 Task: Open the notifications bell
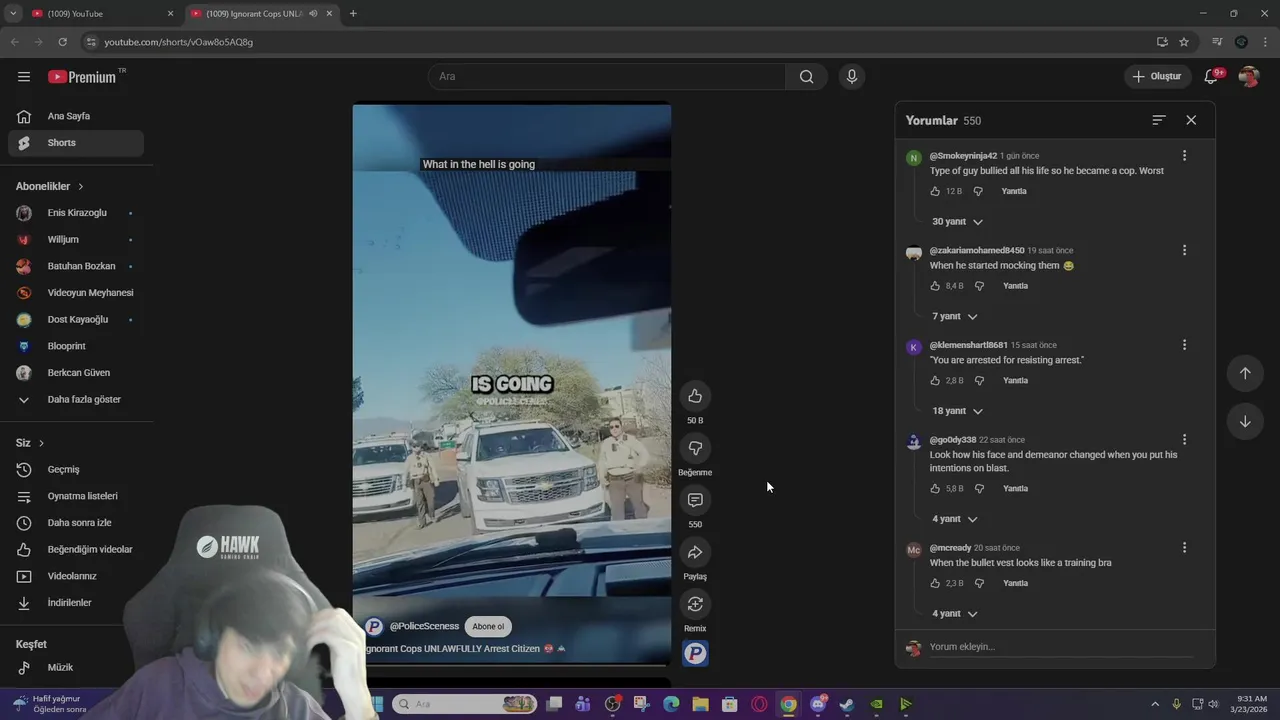[x=1211, y=77]
